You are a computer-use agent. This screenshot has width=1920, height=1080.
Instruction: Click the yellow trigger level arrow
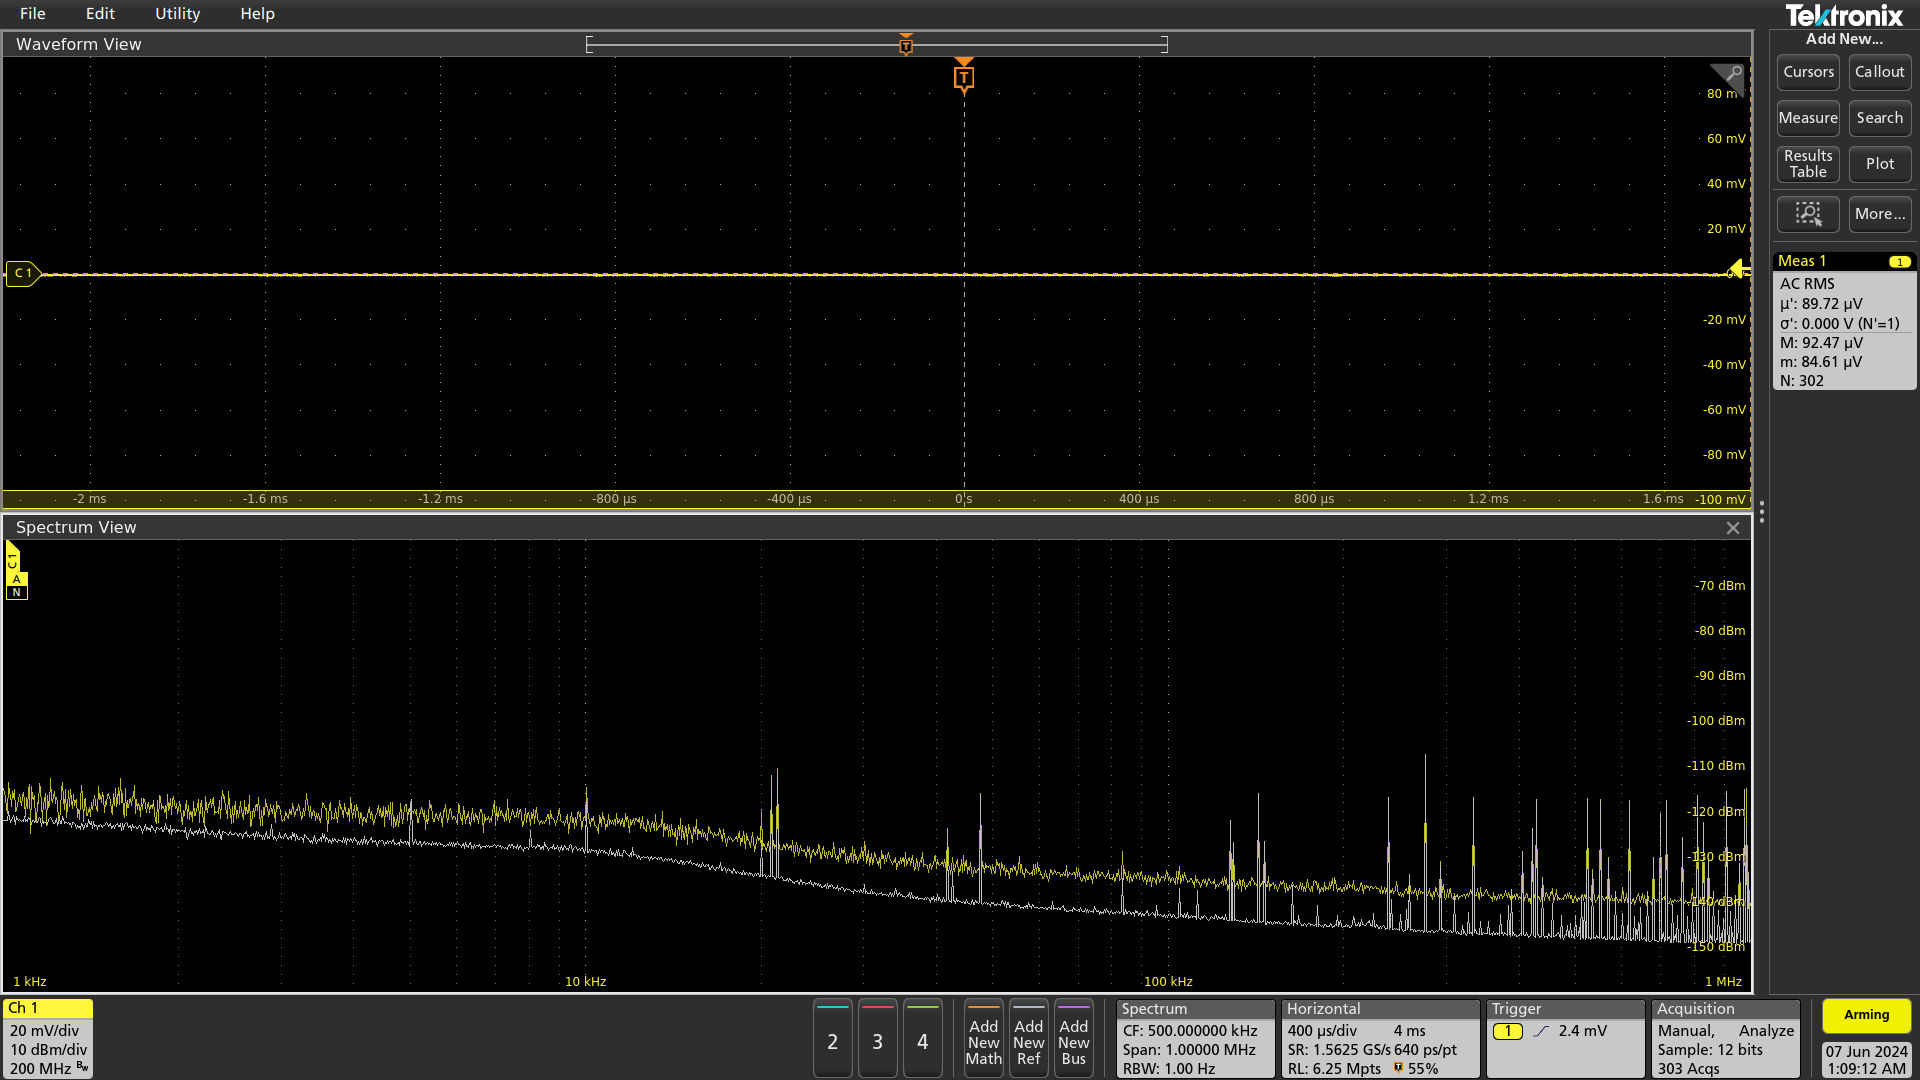1738,268
